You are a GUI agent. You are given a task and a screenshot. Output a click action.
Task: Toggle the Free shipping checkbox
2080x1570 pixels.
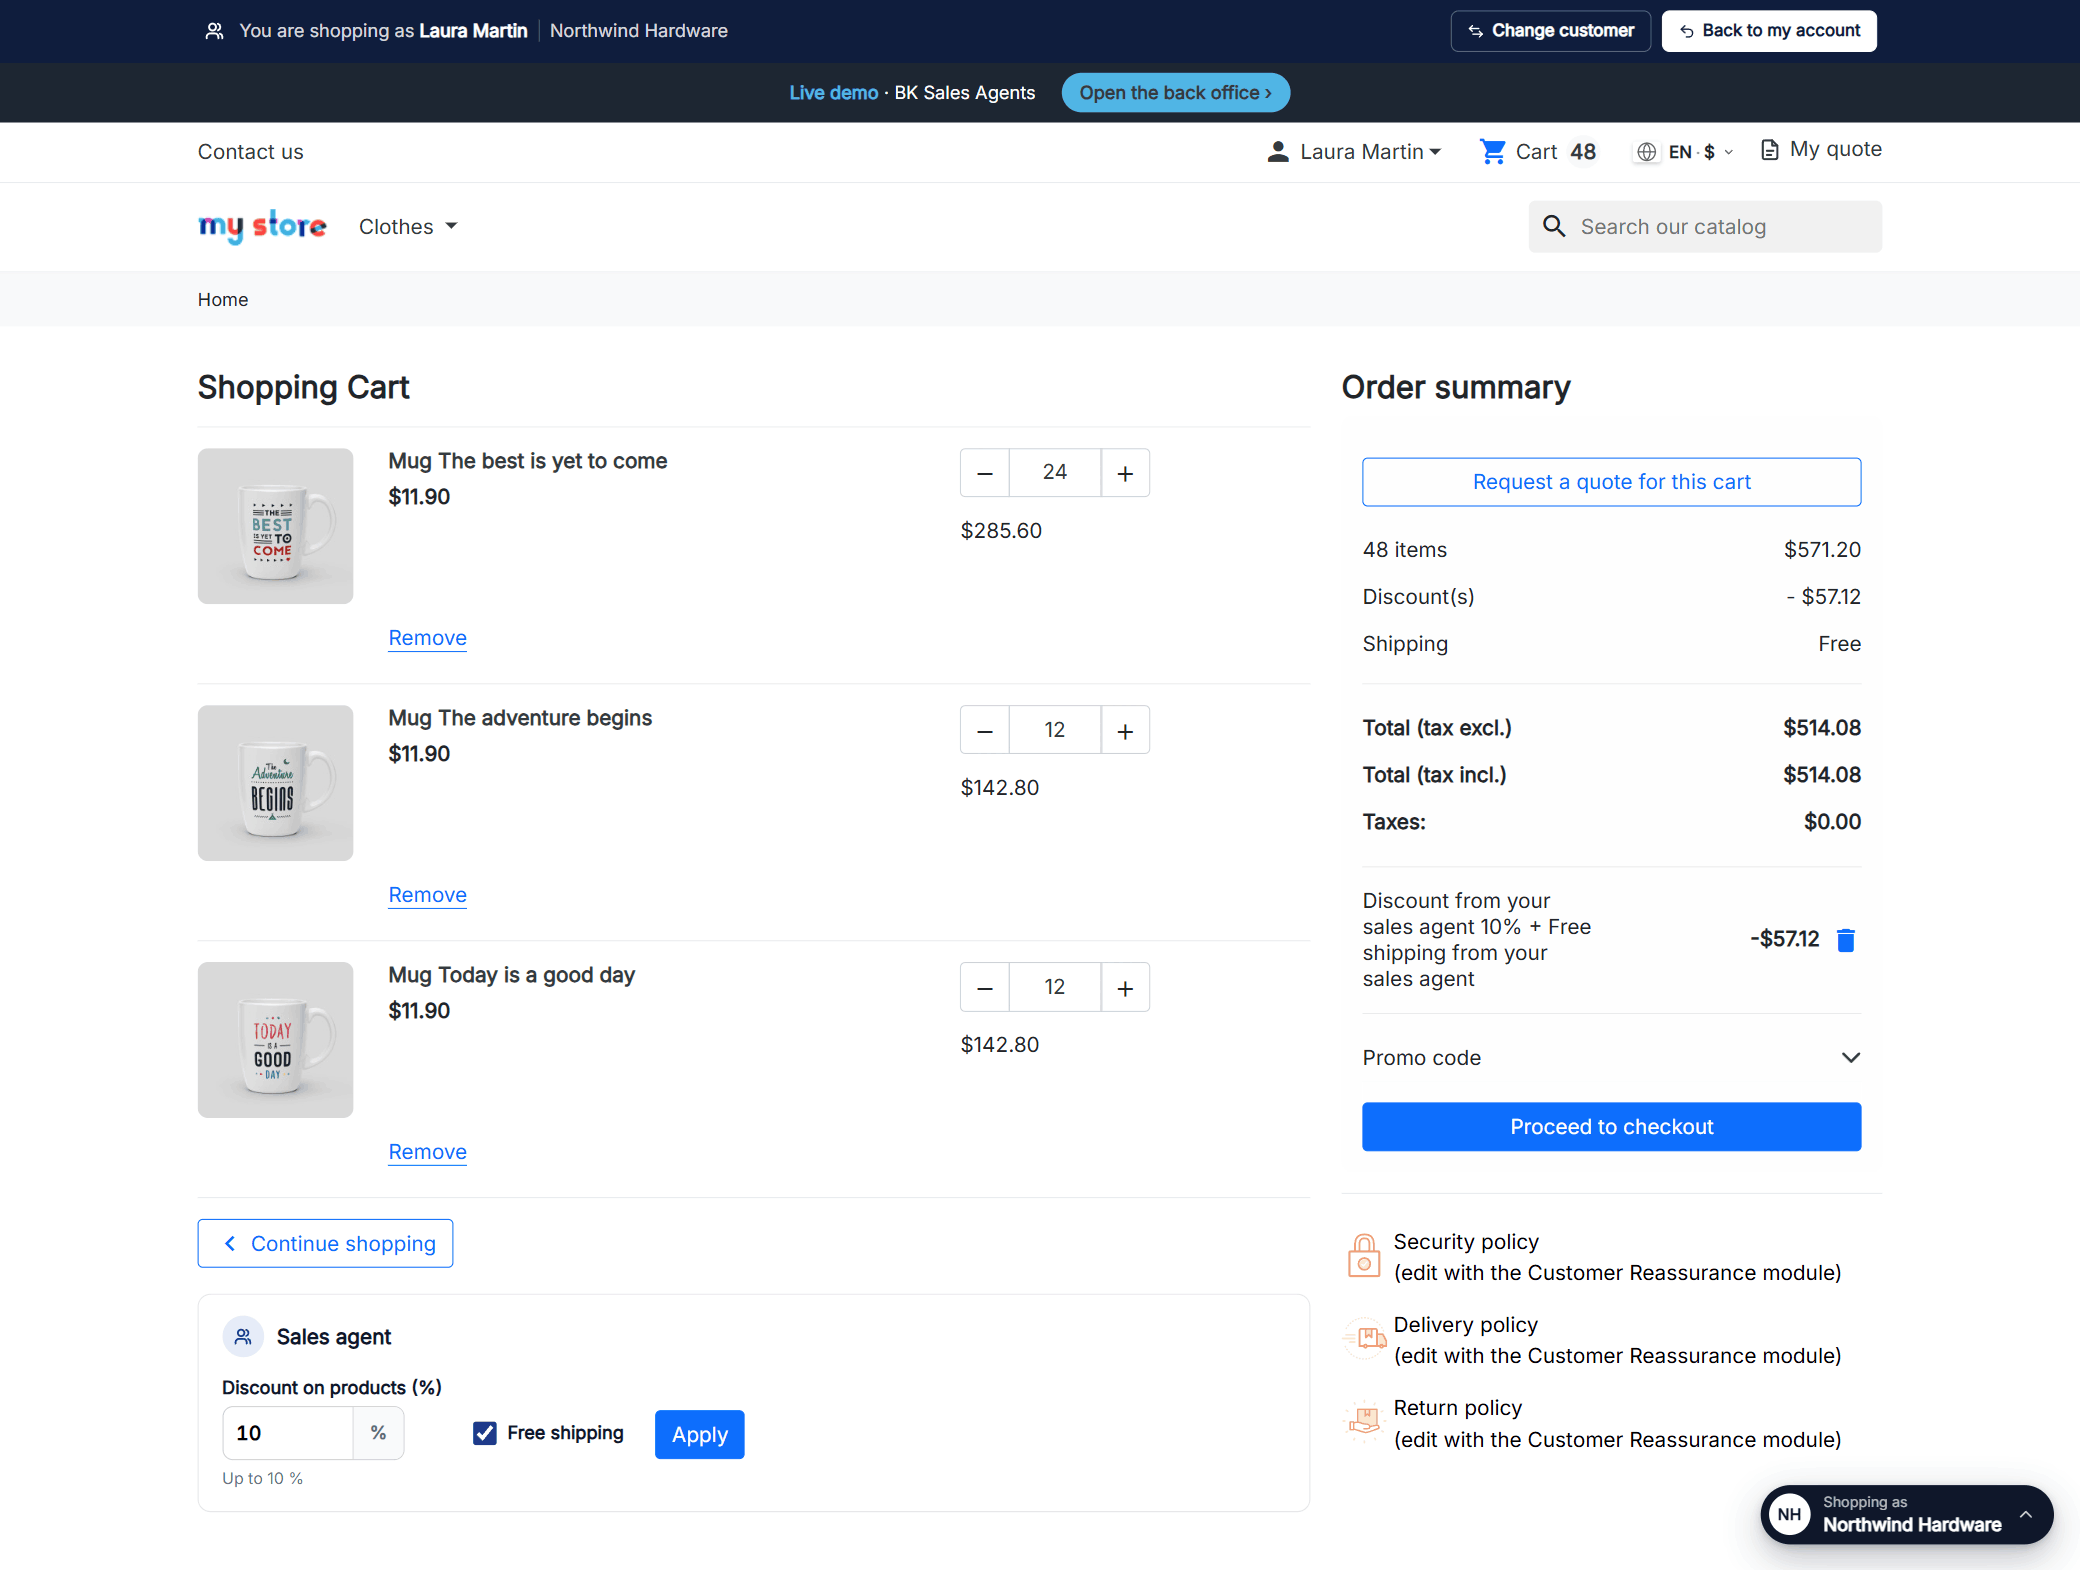(485, 1434)
